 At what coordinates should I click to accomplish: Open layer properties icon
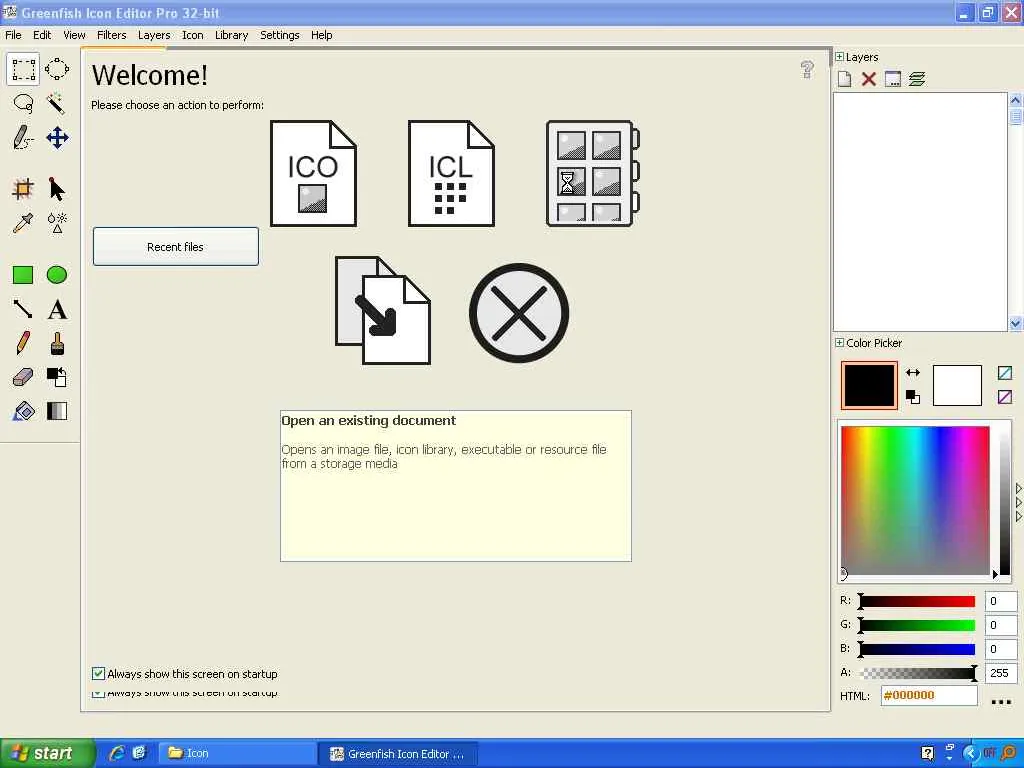coord(893,79)
